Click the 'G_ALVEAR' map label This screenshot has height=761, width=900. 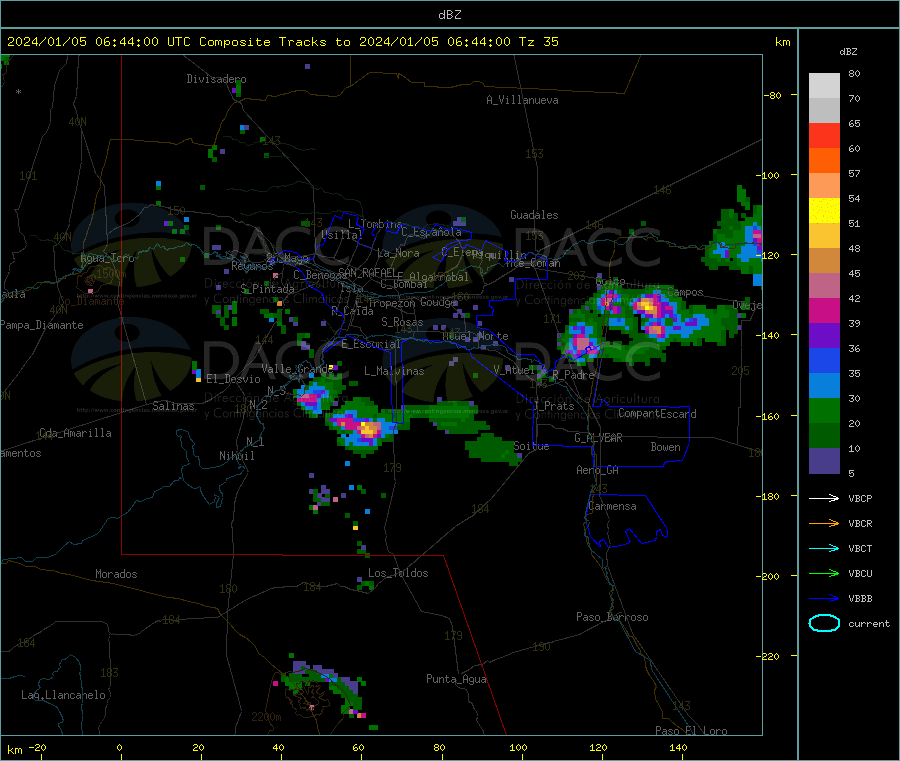(598, 438)
